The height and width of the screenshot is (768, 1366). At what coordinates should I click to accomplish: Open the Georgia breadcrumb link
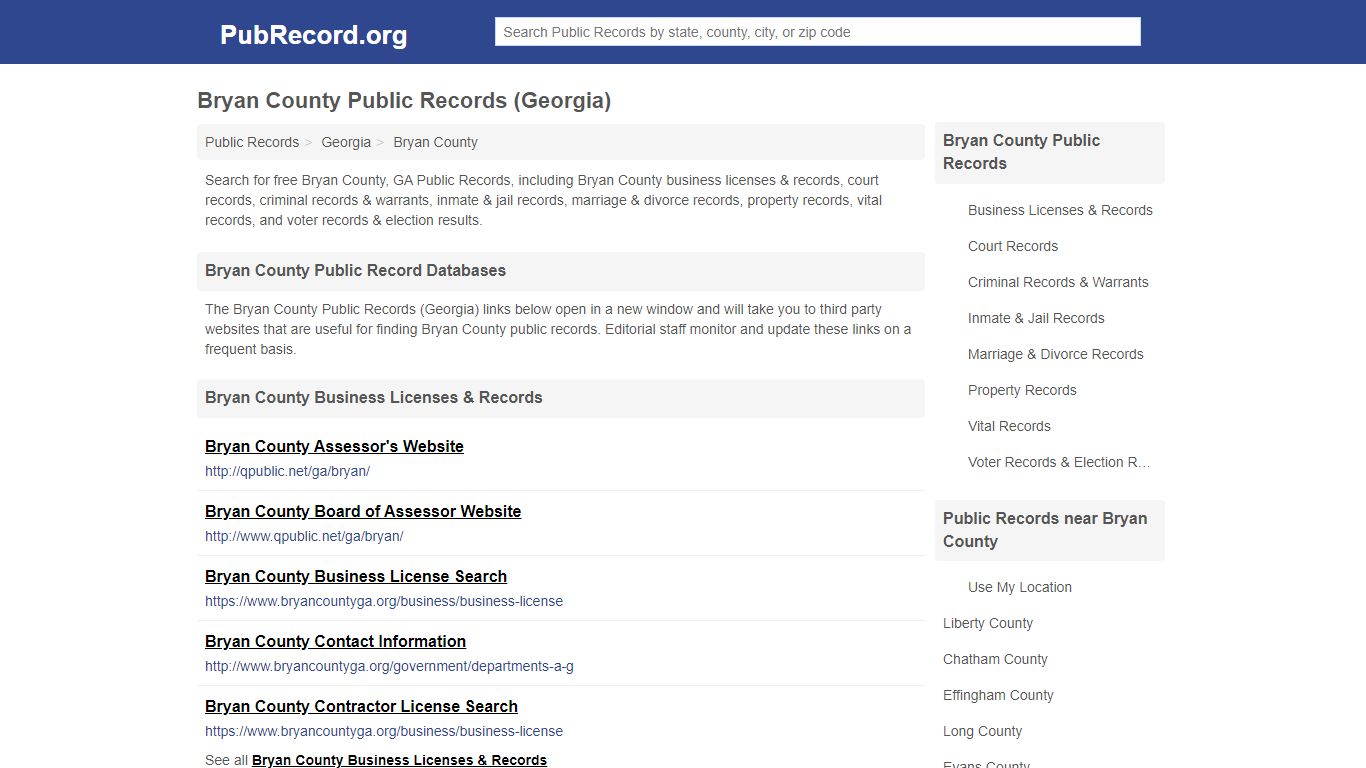coord(346,142)
